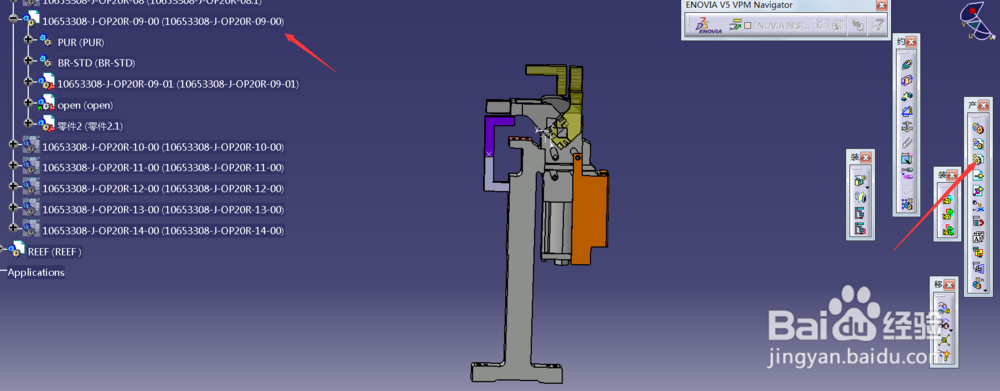Click the graph tree reordering icon
The width and height of the screenshot is (1000, 391).
coord(978,221)
